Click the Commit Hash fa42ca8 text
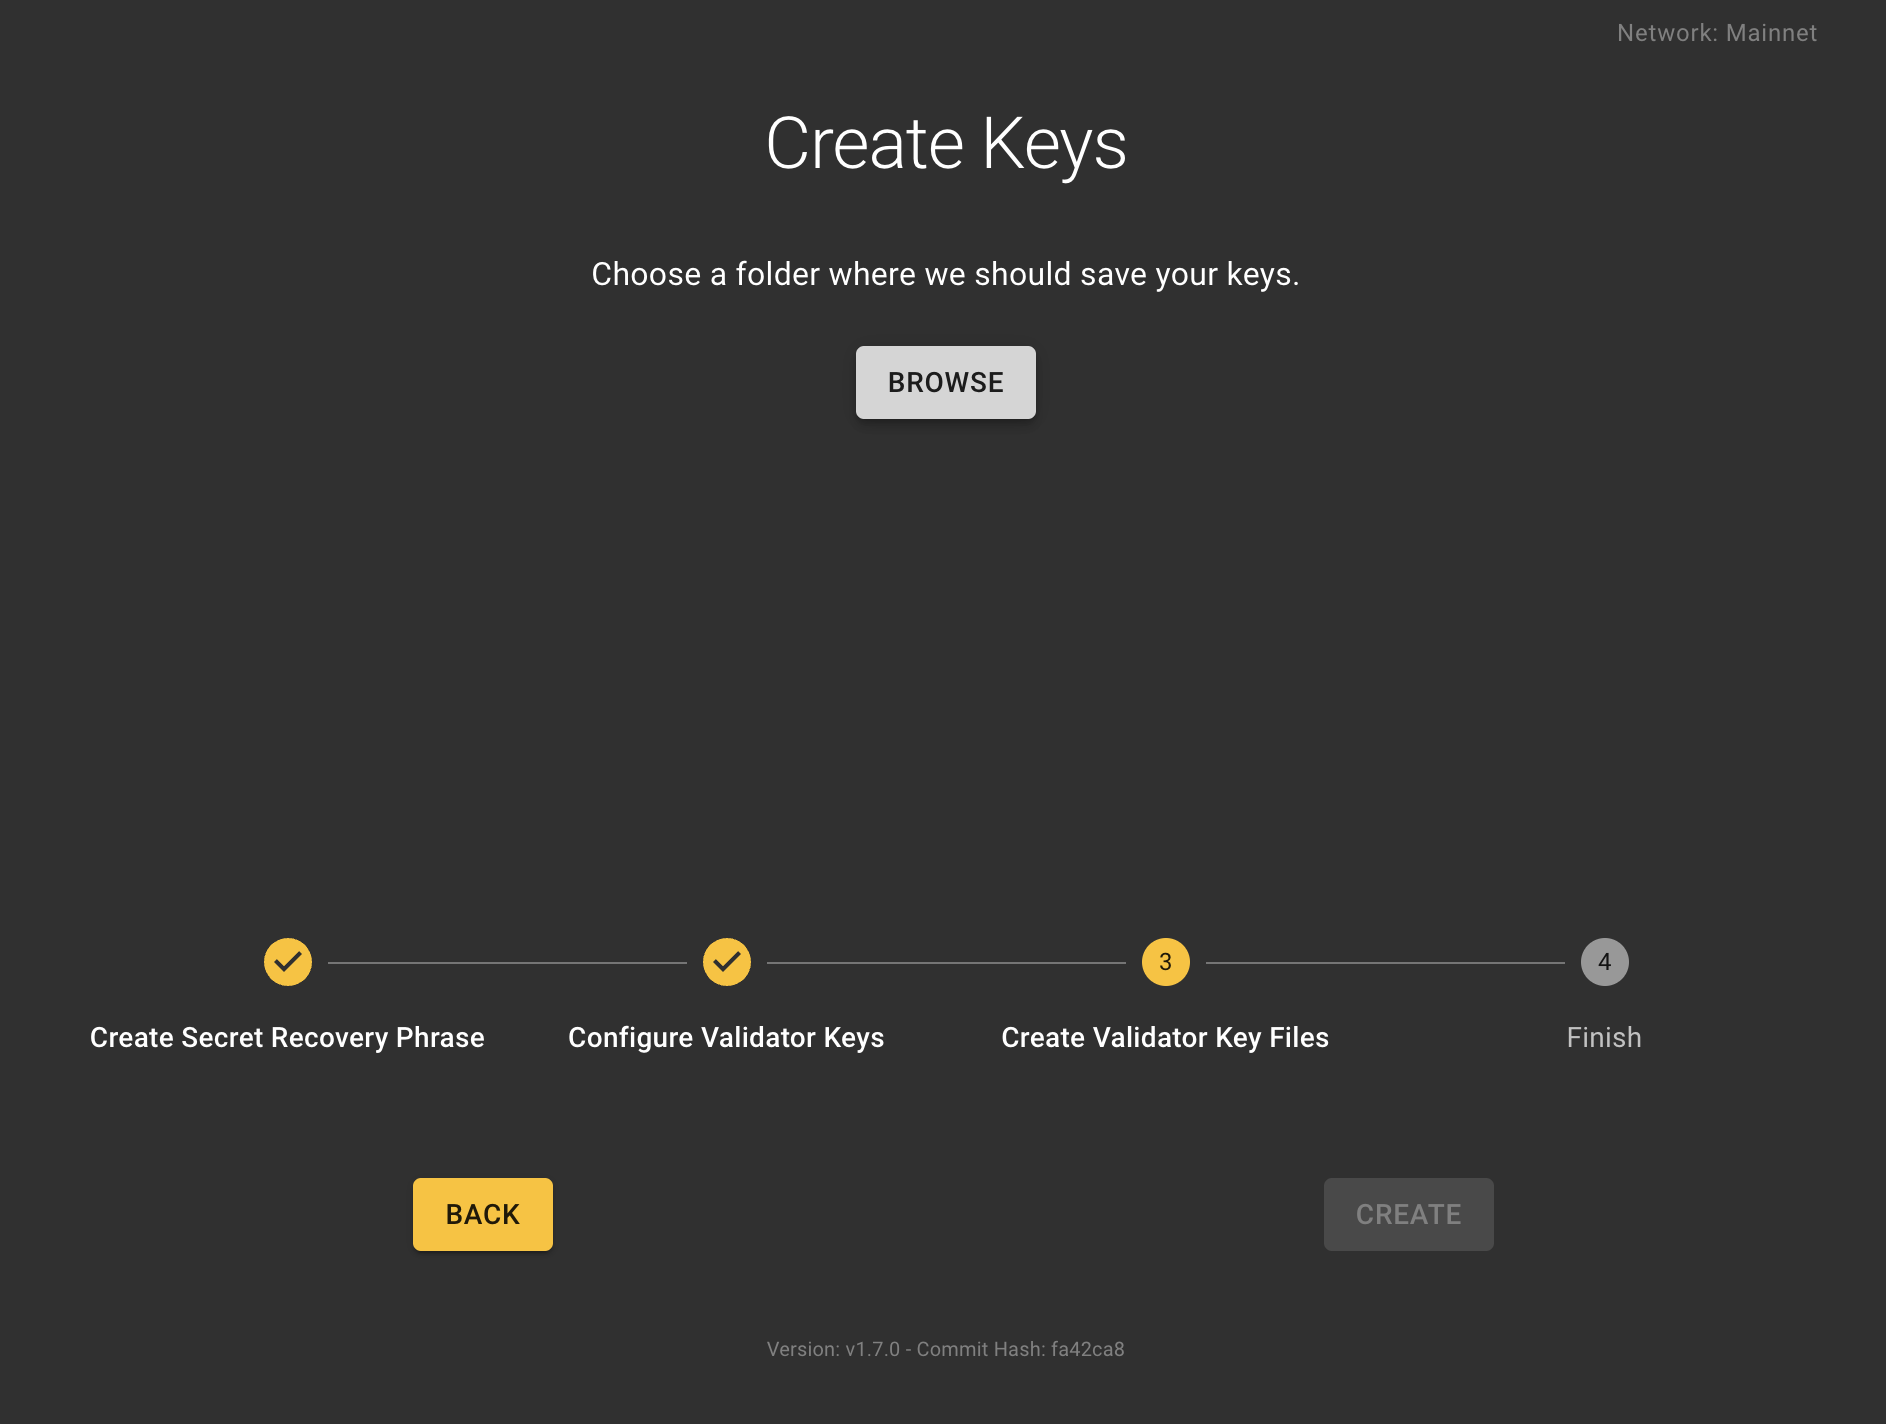Image resolution: width=1886 pixels, height=1424 pixels. (1020, 1349)
